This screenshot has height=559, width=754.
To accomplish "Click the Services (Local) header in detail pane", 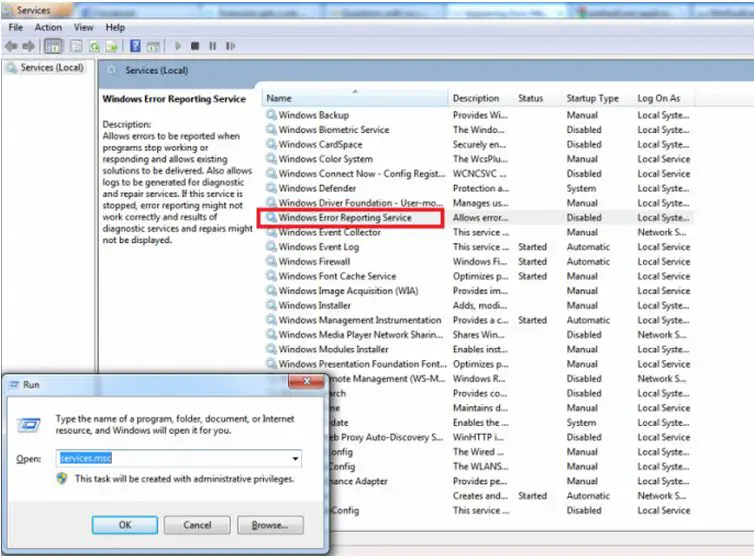I will click(156, 70).
